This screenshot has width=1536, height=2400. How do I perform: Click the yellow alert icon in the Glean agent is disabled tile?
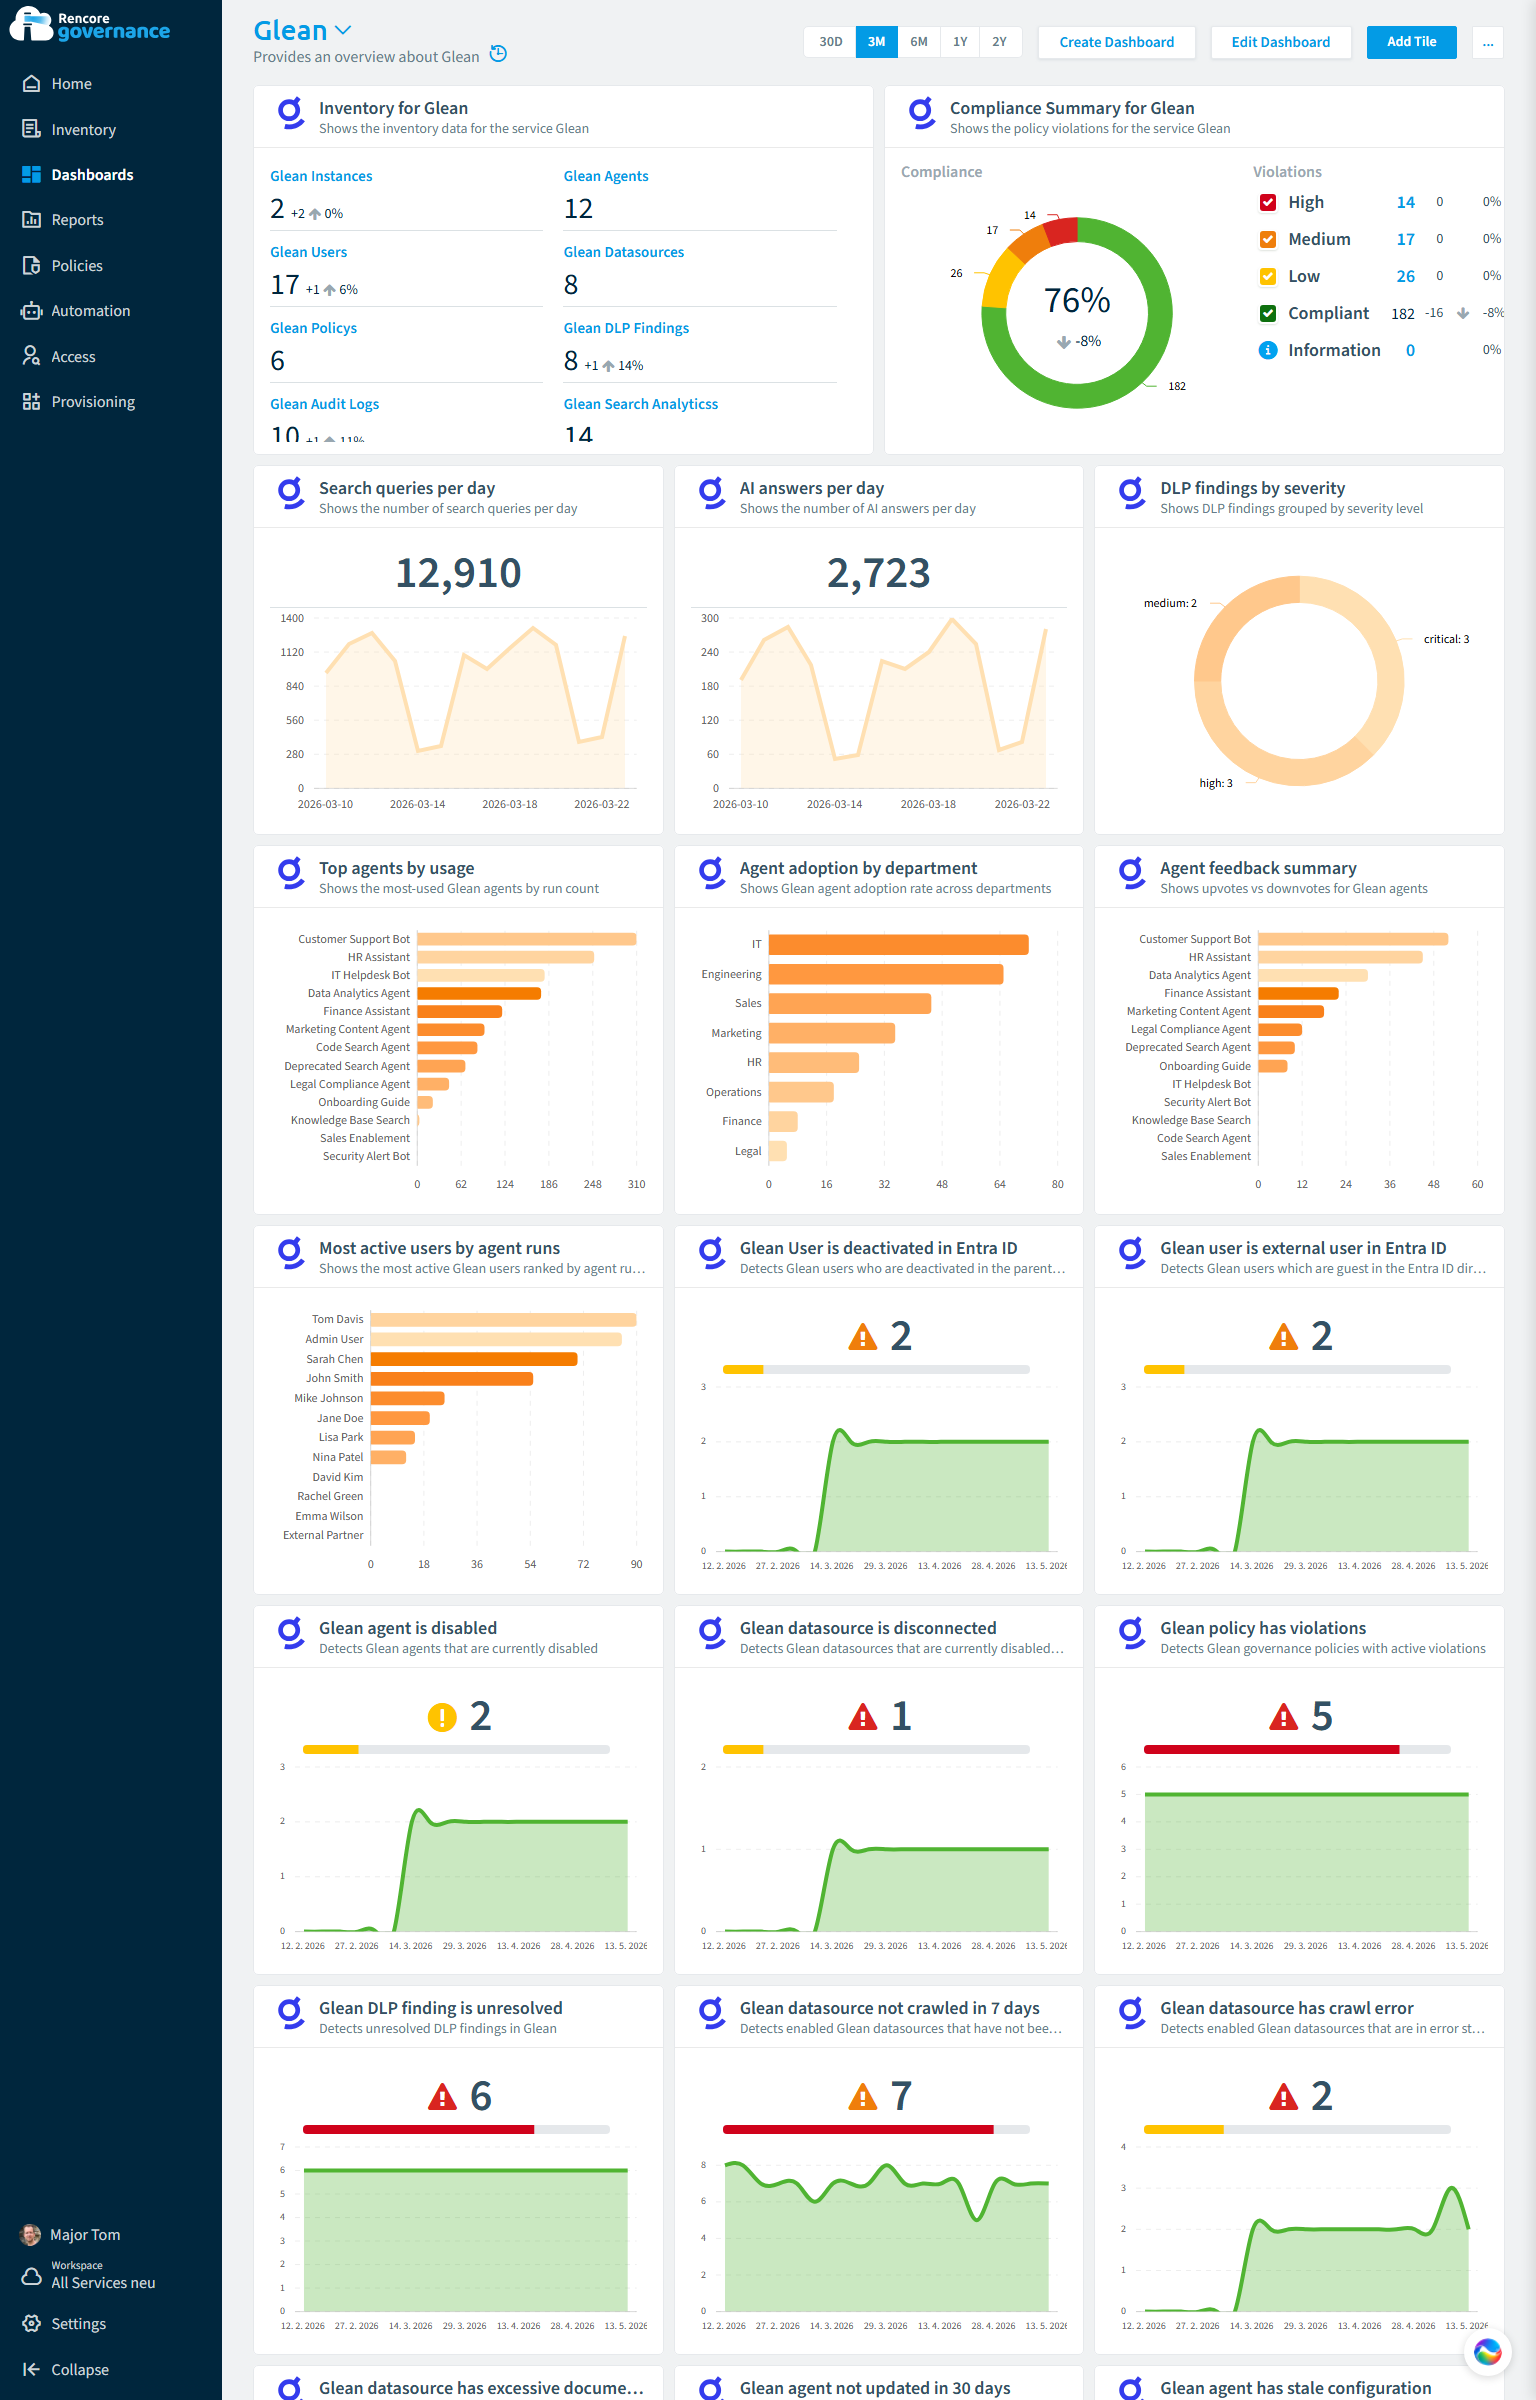[x=442, y=1717]
